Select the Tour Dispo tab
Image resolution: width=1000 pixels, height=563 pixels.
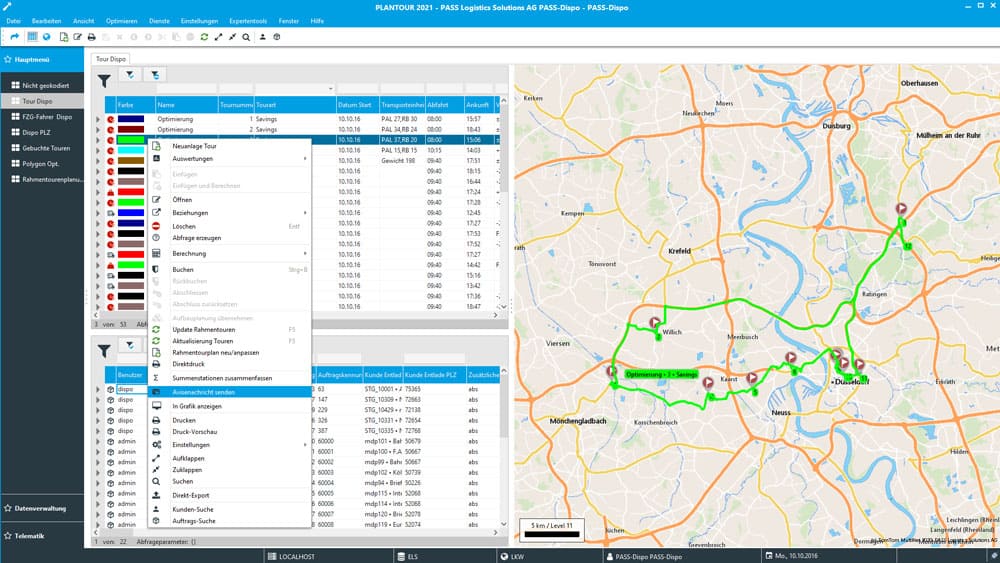pyautogui.click(x=111, y=59)
